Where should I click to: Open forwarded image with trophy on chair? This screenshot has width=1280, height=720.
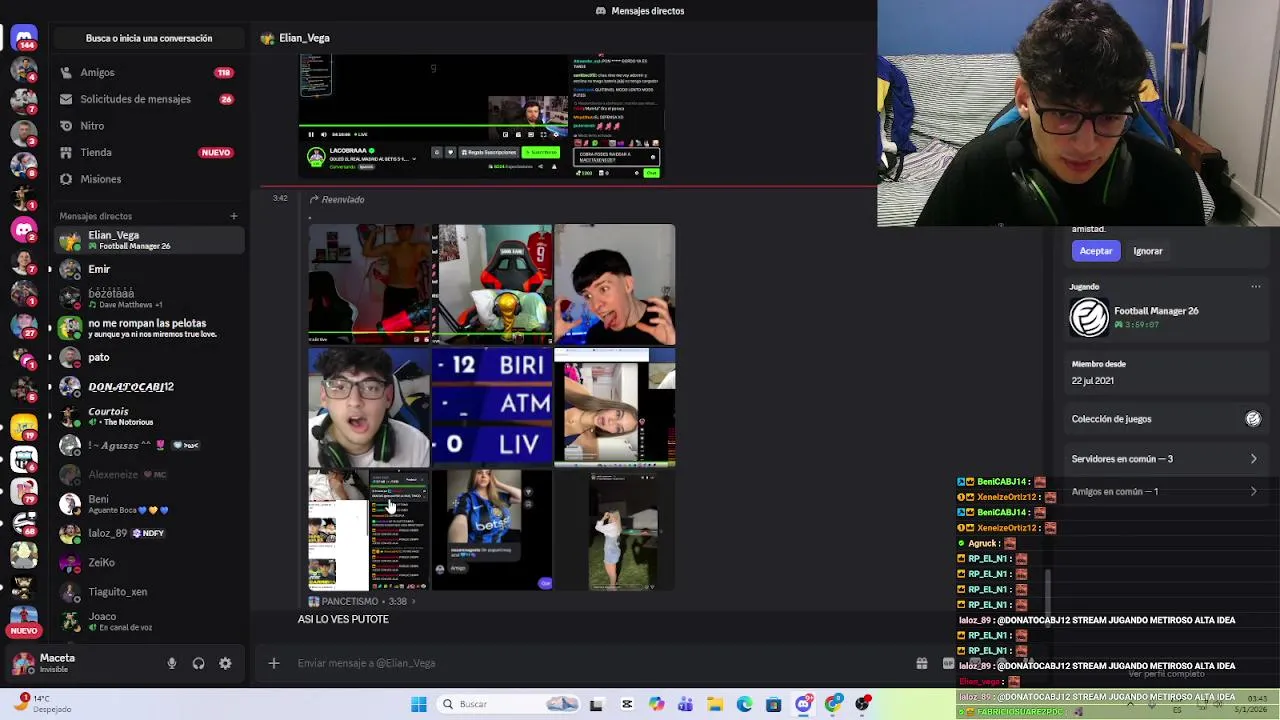click(x=492, y=284)
